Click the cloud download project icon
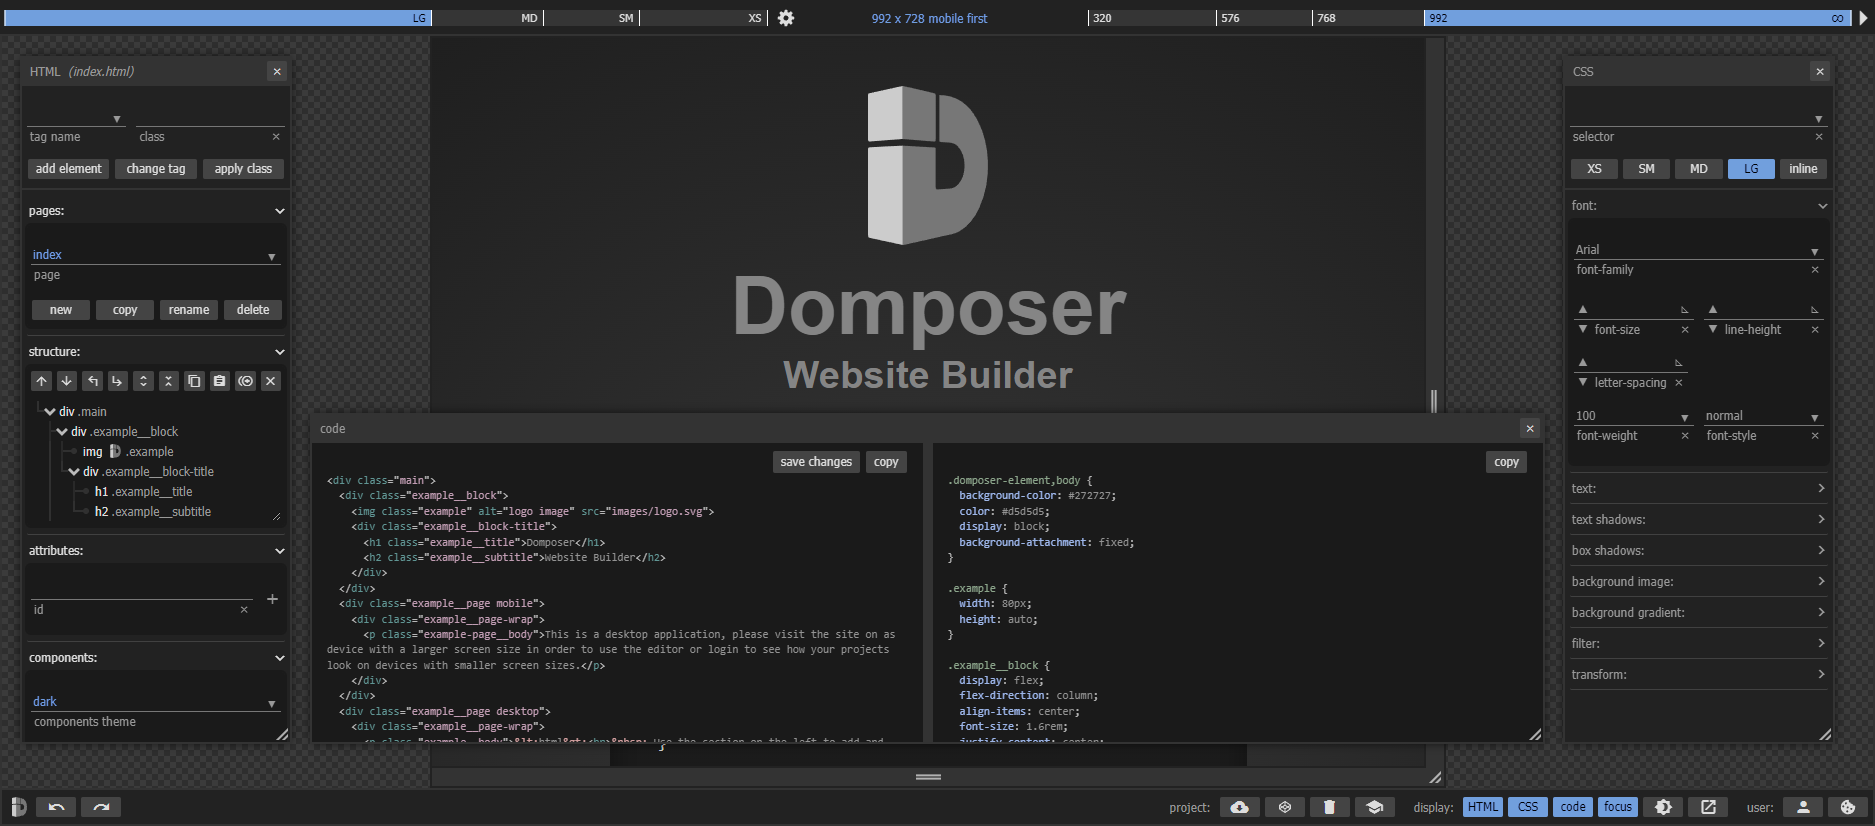Viewport: 1875px width, 826px height. [x=1239, y=807]
